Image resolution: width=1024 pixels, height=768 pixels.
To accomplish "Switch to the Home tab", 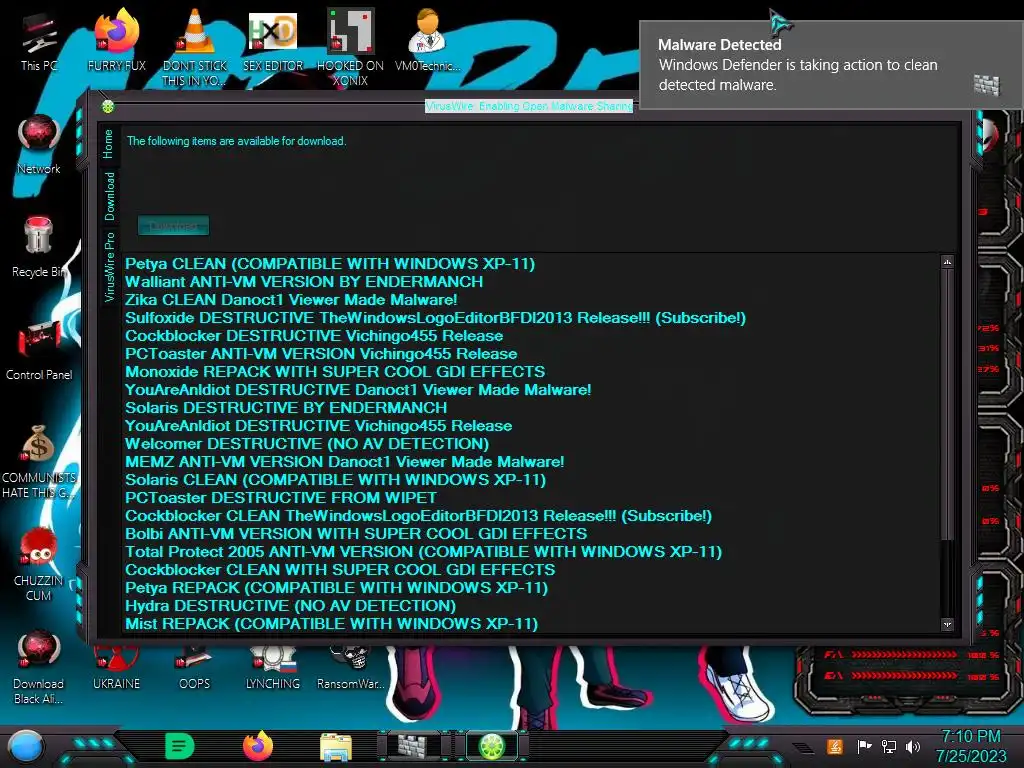I will (108, 144).
